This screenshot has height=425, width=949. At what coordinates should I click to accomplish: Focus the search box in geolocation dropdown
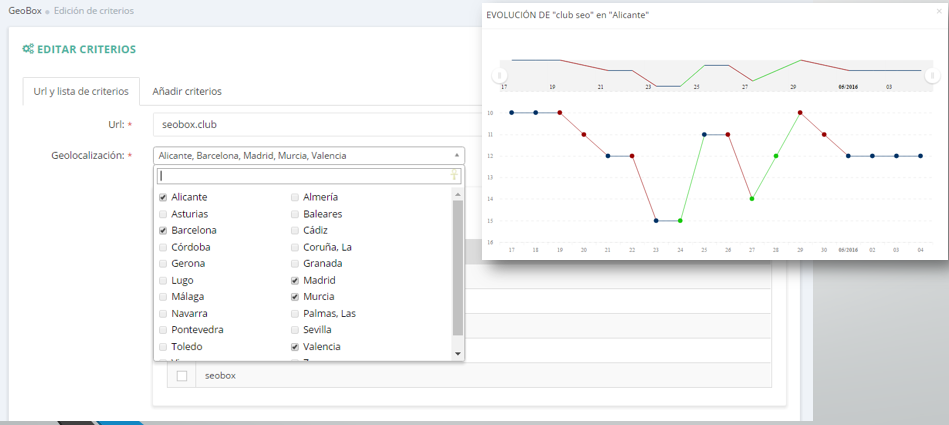(302, 176)
